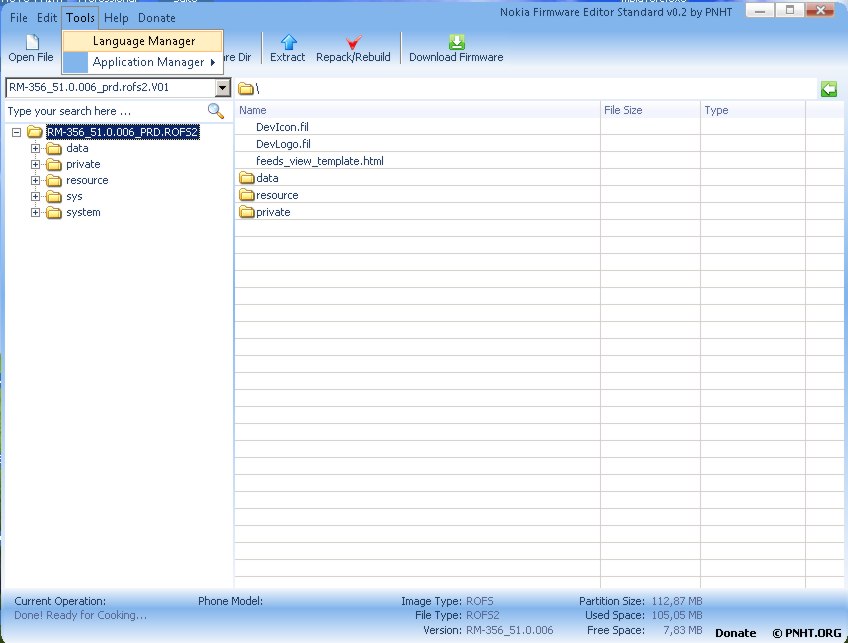Viewport: 848px width, 643px height.
Task: Click the Version value RM-356_51.0.006
Action: (x=509, y=630)
